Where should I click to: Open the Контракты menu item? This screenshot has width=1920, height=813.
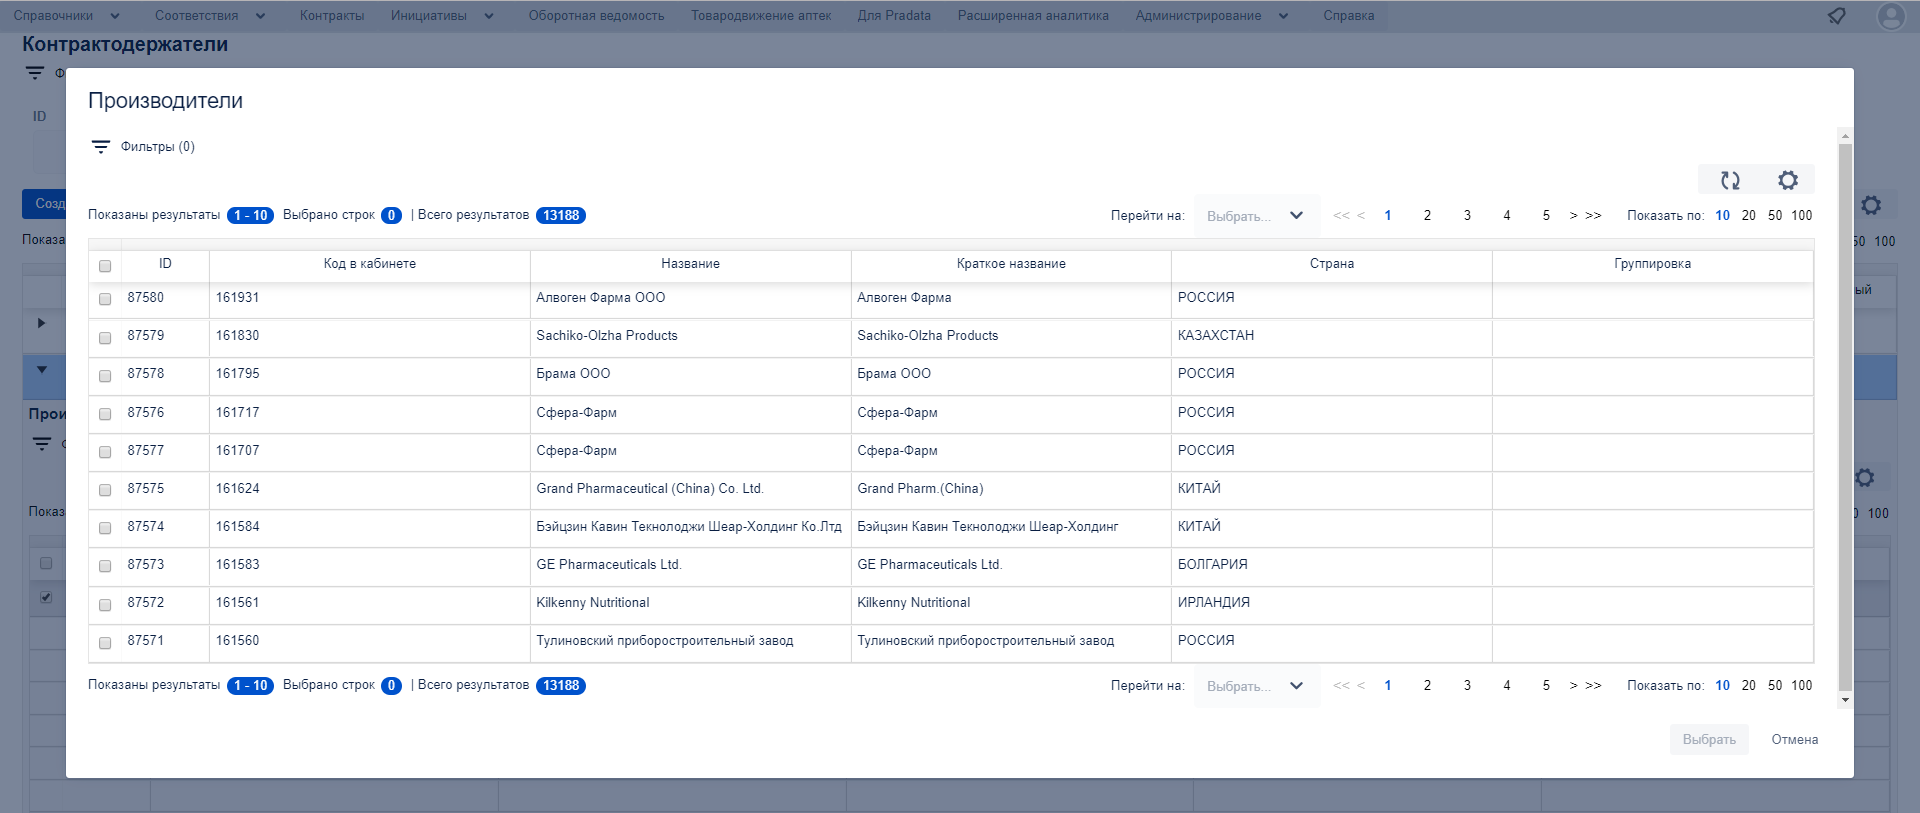coord(332,16)
